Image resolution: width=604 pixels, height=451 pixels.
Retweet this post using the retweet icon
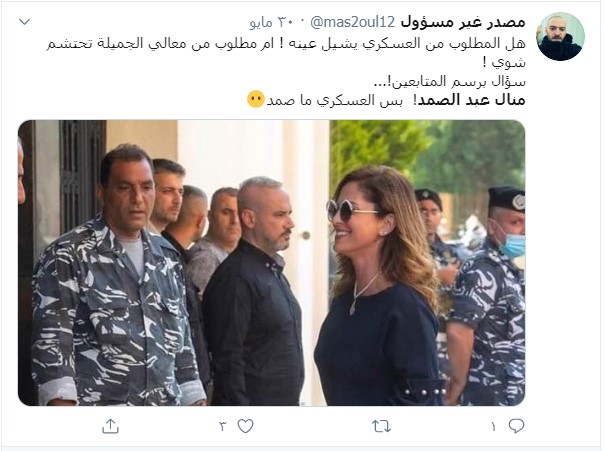381,426
